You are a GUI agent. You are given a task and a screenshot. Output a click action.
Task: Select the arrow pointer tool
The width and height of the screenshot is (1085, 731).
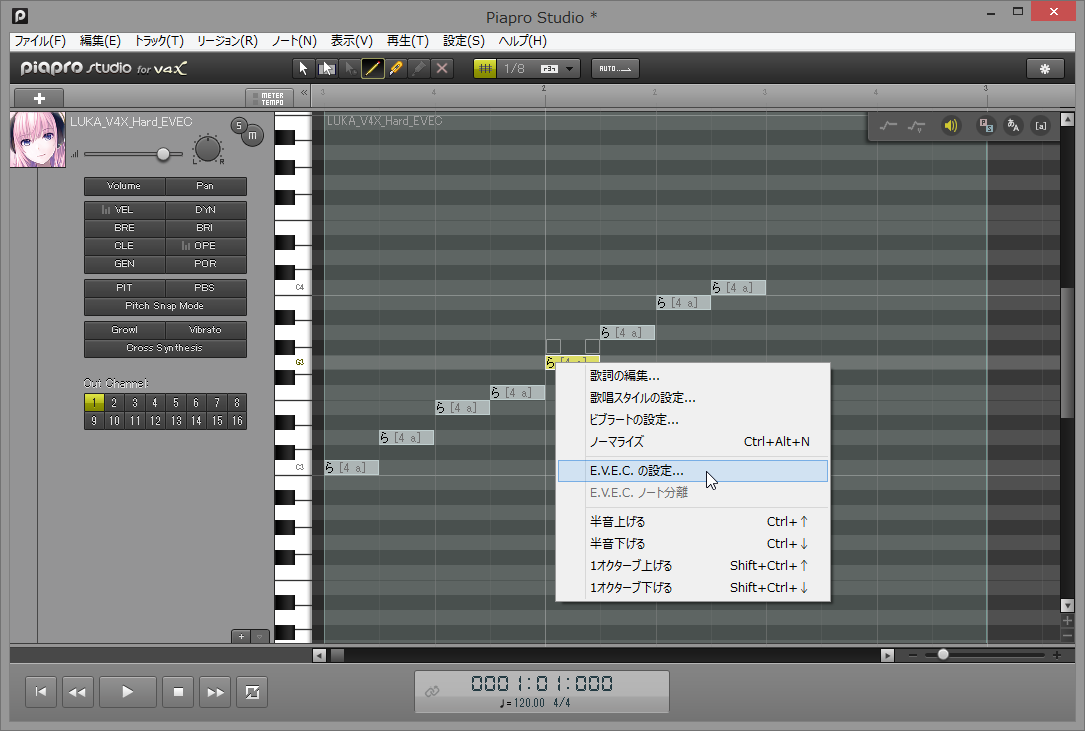point(303,69)
